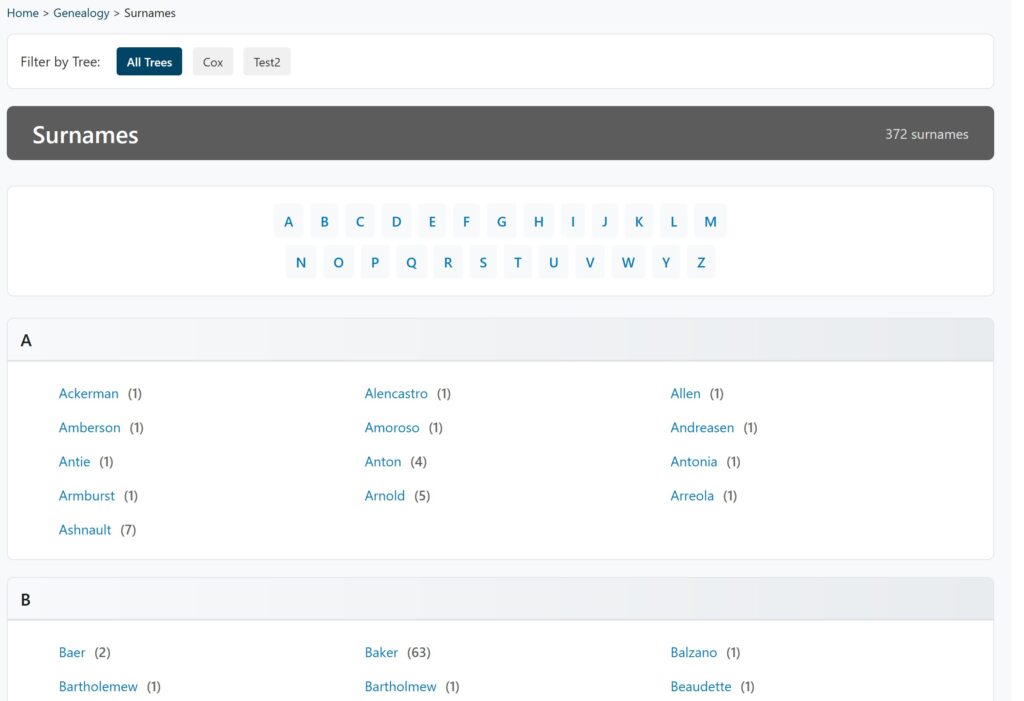The image size is (1024, 701).
Task: View the Andreasen surname page
Action: 702,428
